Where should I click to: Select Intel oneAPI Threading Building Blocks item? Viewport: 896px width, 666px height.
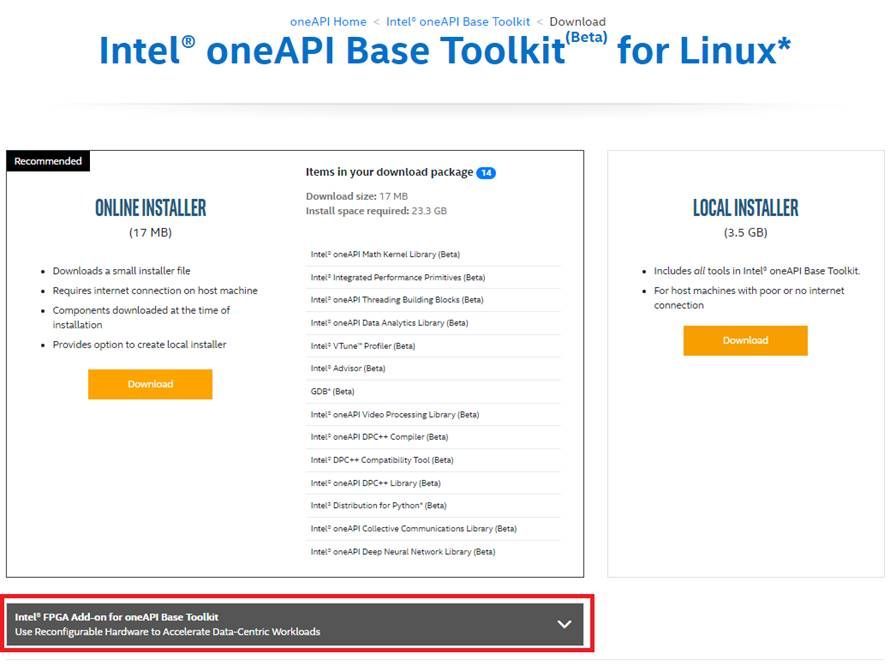click(x=396, y=300)
